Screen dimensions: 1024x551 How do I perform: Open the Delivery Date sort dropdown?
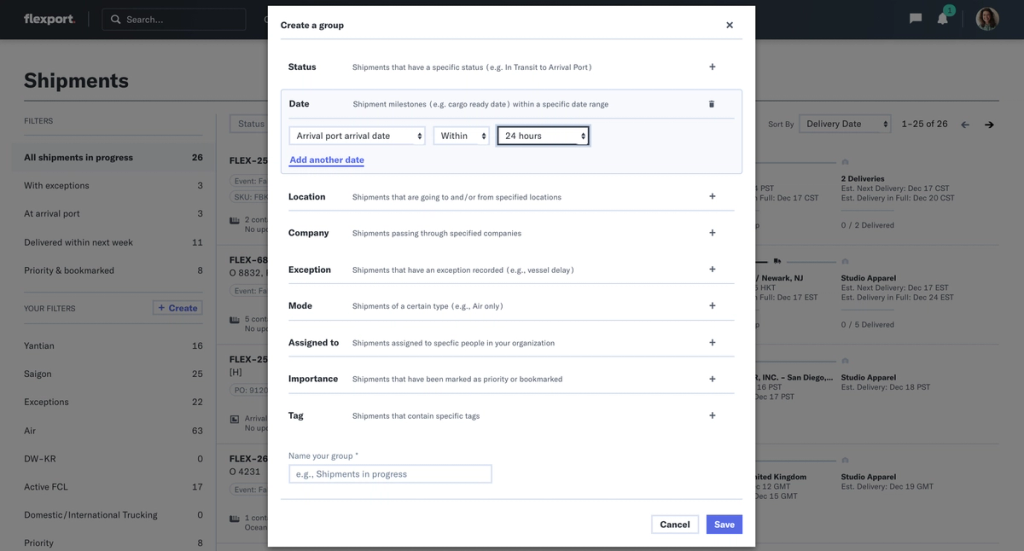[845, 124]
